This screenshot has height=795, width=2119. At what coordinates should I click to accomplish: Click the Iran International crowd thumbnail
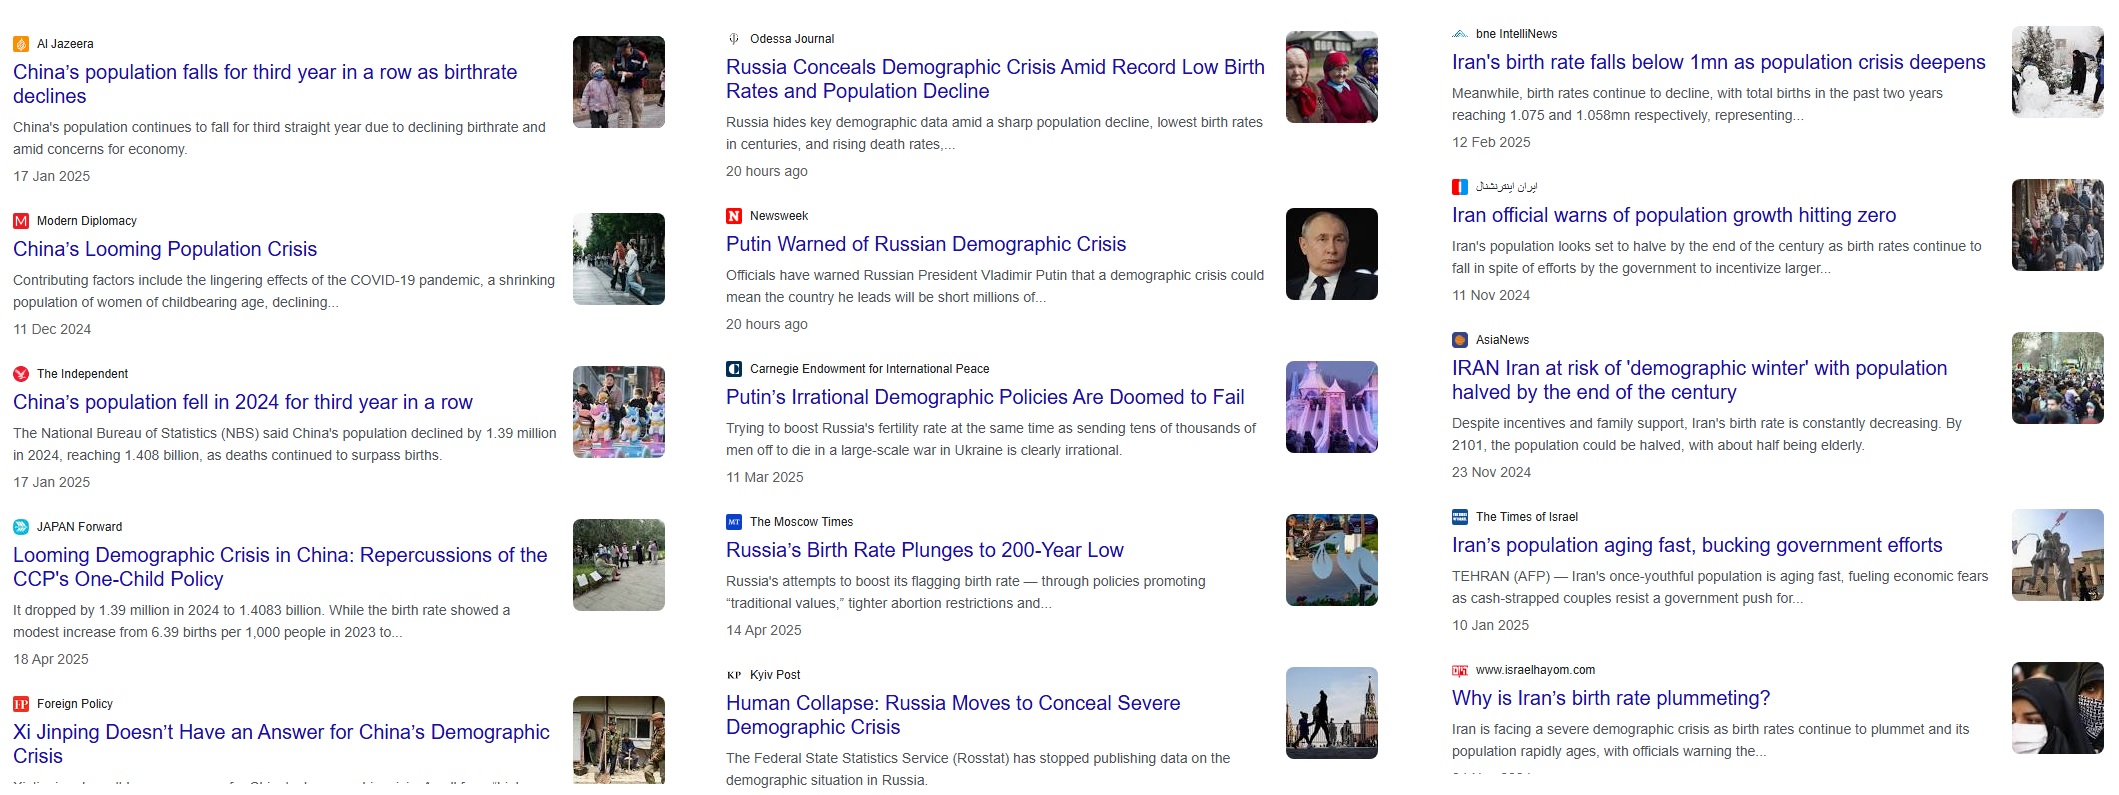2058,225
